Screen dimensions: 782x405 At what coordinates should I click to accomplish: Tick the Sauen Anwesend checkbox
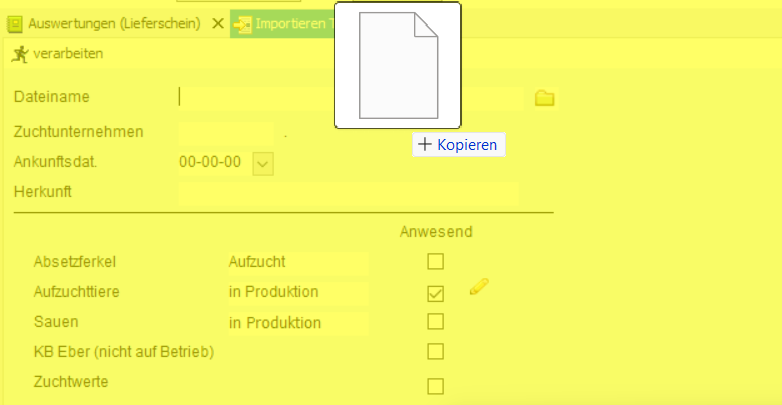click(435, 322)
